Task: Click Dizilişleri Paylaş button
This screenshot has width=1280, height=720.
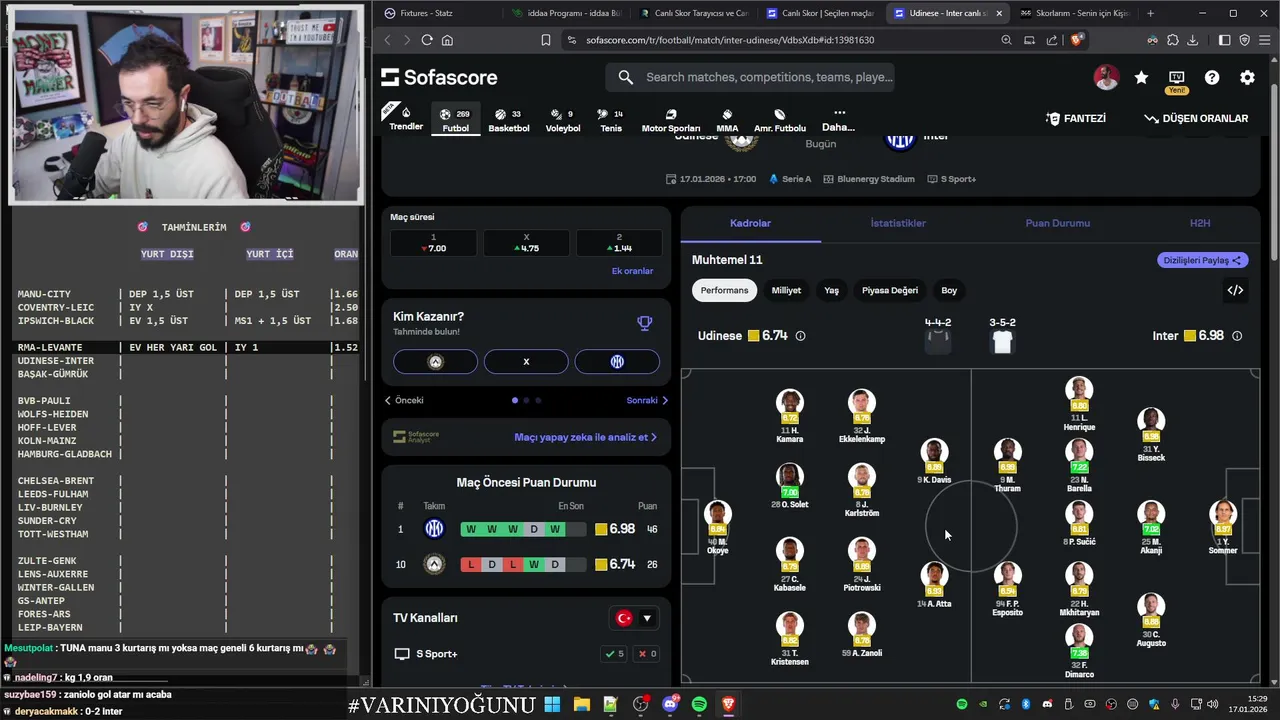Action: point(1202,260)
